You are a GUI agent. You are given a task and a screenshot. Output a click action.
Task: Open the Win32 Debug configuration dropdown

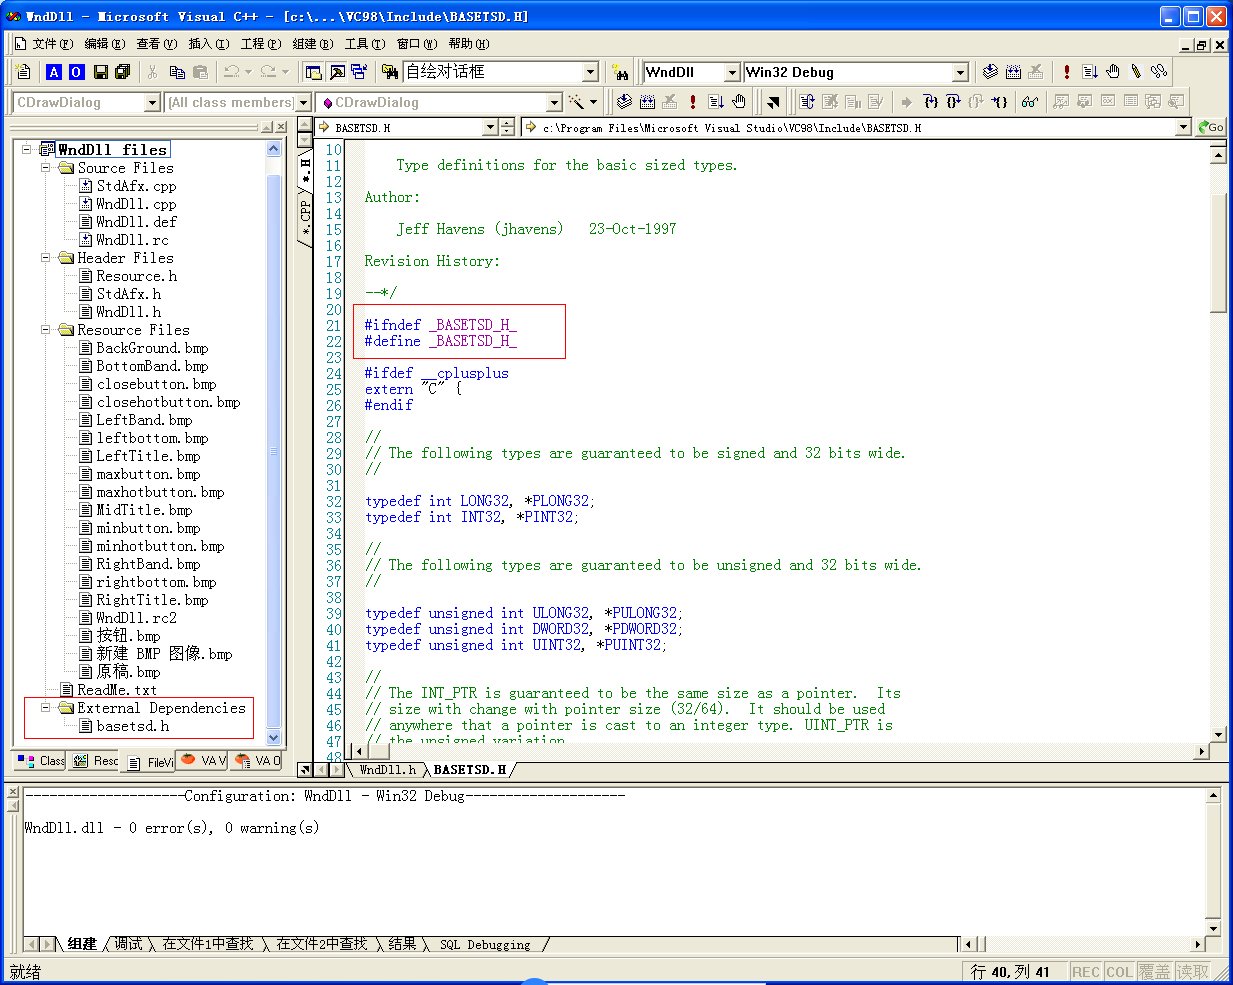pyautogui.click(x=959, y=72)
